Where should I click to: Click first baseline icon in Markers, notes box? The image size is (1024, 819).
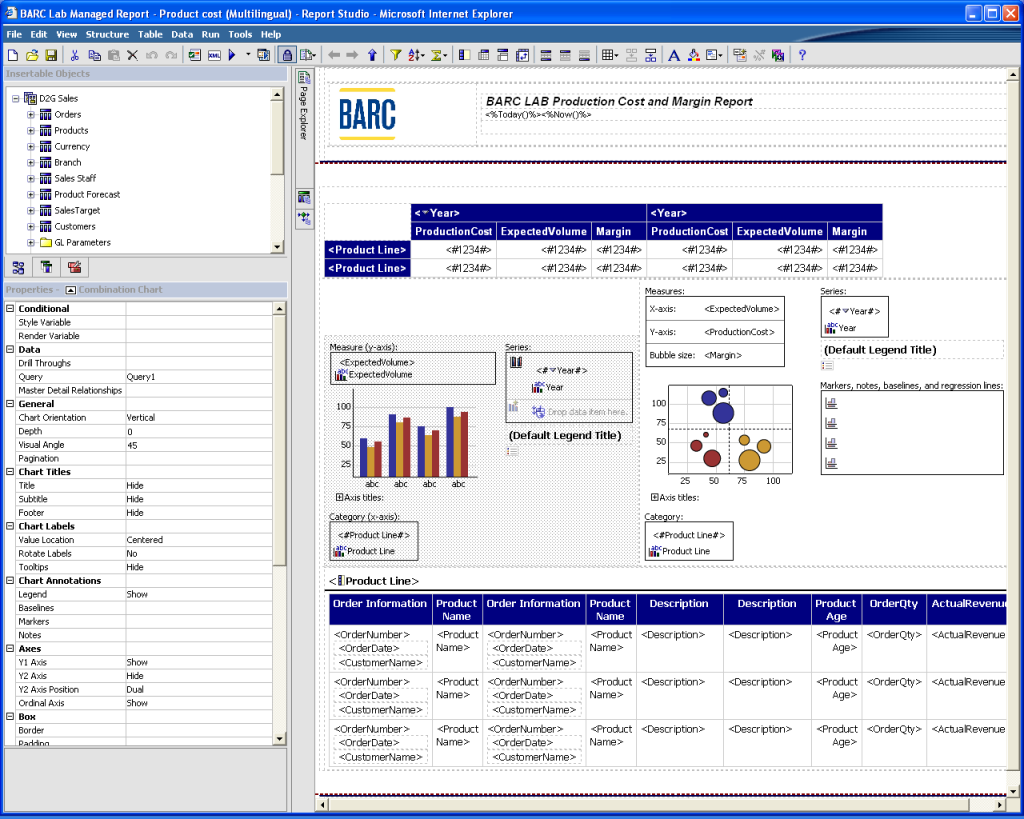click(831, 404)
